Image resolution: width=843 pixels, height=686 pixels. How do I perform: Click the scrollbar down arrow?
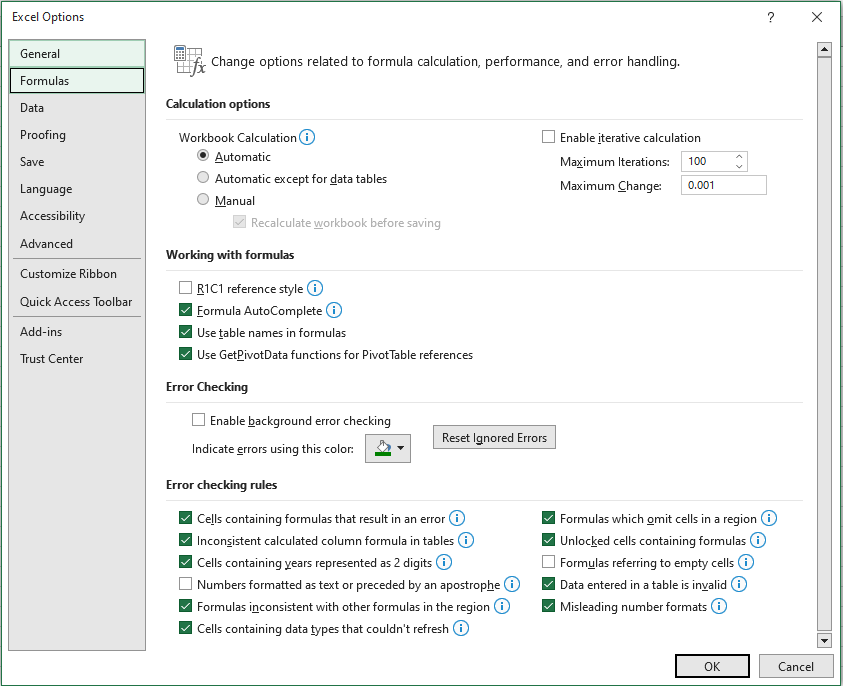pyautogui.click(x=824, y=640)
